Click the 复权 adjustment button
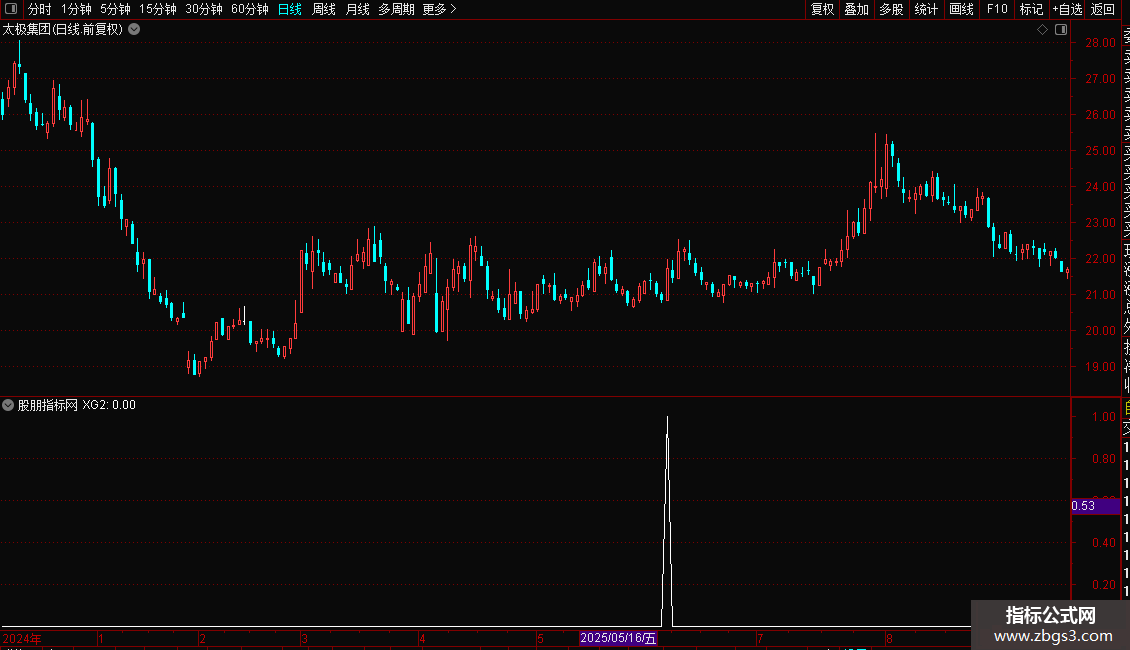Screen dimensions: 1130x650 pyautogui.click(x=822, y=9)
